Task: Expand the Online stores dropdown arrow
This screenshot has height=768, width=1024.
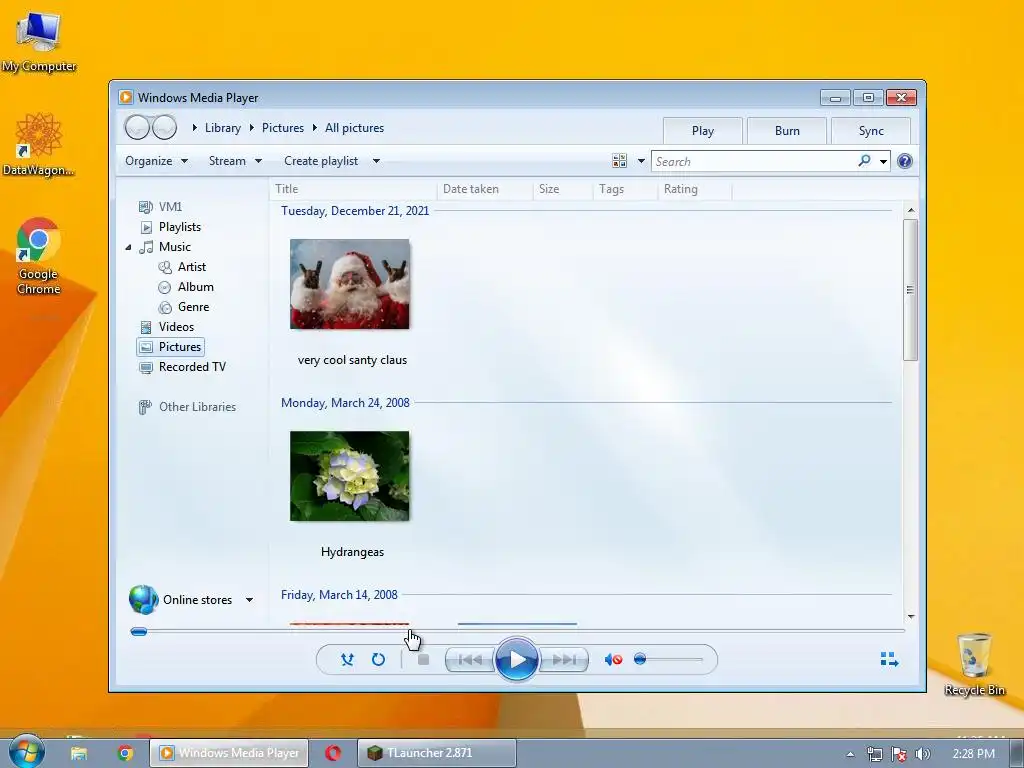Action: click(x=249, y=600)
